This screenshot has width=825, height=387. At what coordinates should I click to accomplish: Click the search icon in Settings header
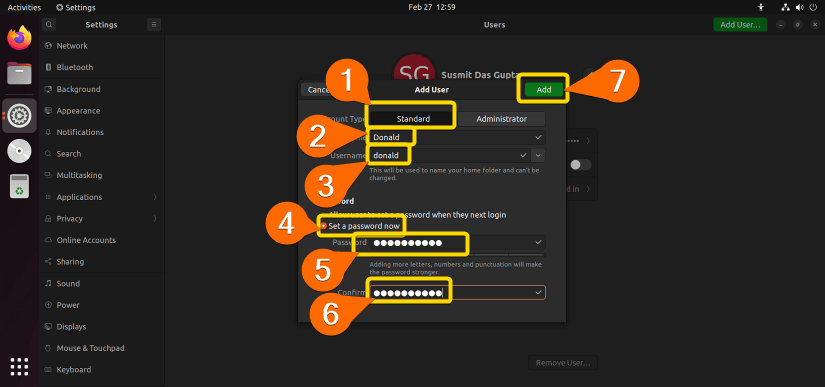(x=48, y=24)
